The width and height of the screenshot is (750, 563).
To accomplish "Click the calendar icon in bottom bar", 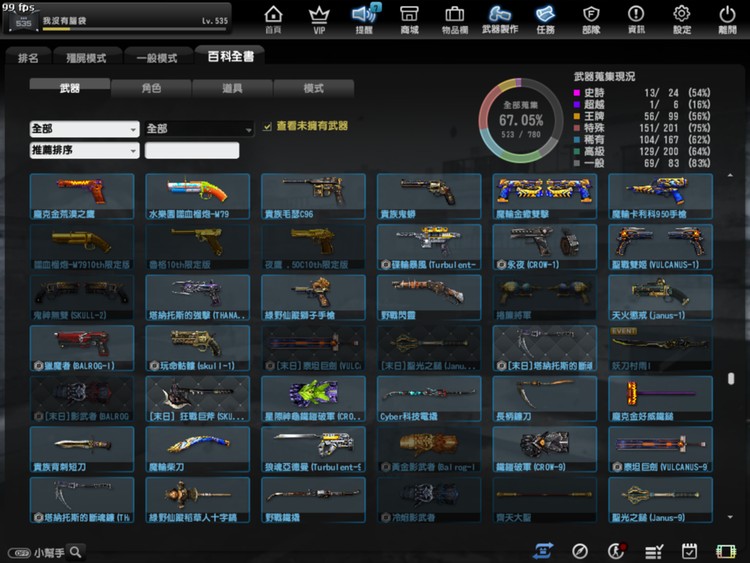I will (689, 551).
